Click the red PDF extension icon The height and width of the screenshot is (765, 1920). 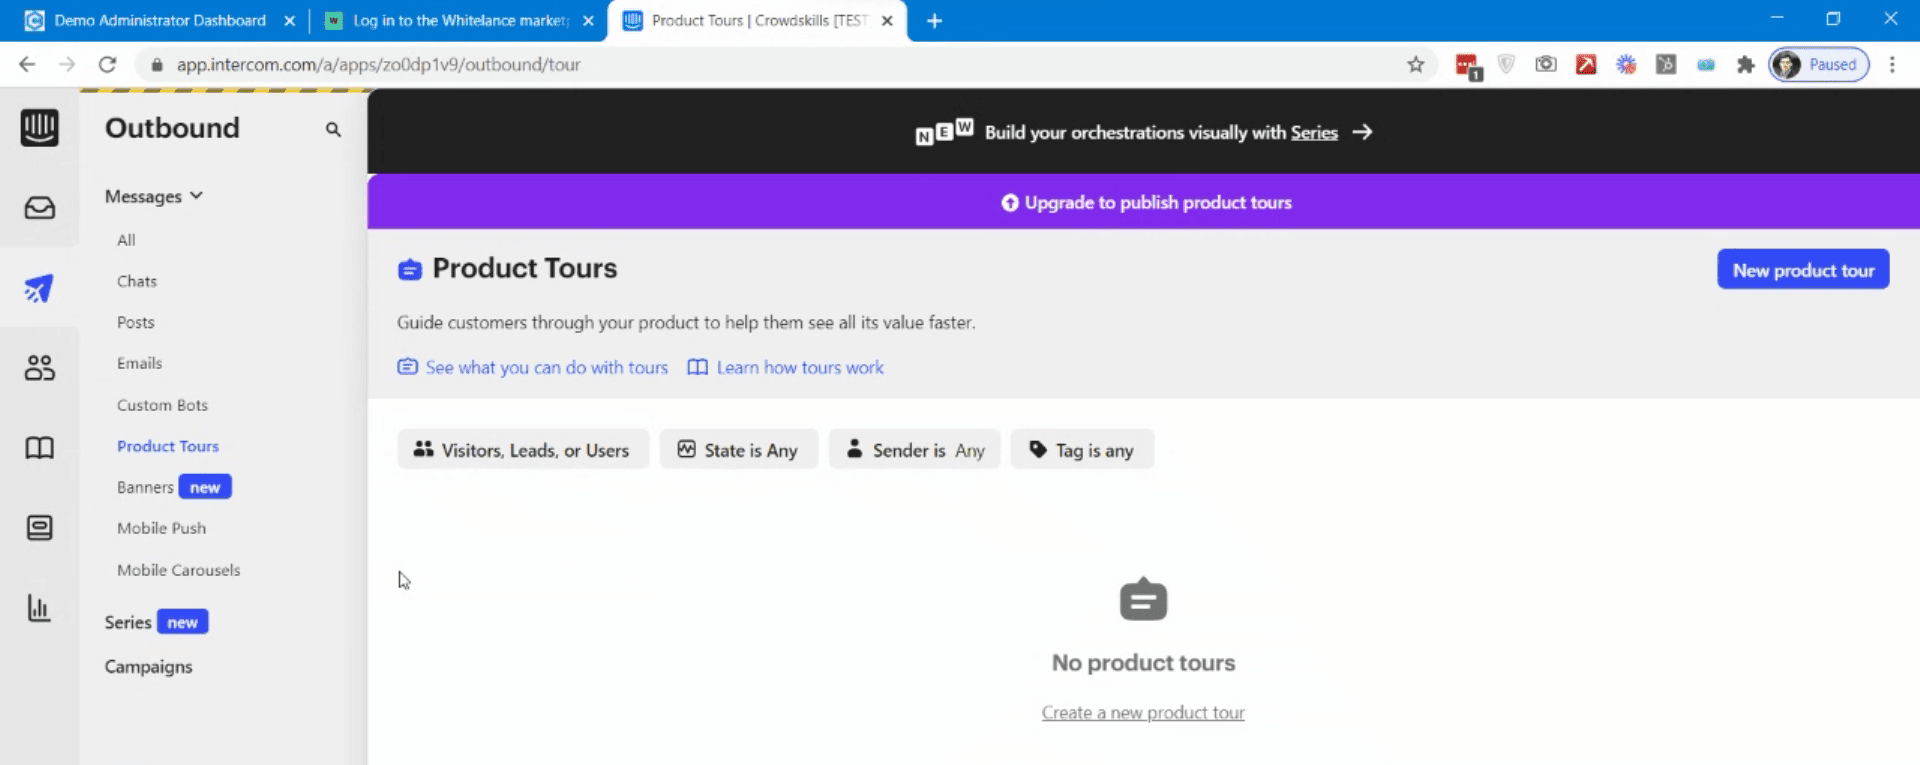click(x=1586, y=65)
